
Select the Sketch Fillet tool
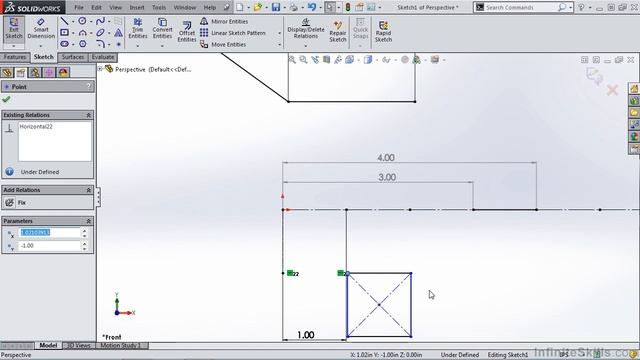coord(100,44)
